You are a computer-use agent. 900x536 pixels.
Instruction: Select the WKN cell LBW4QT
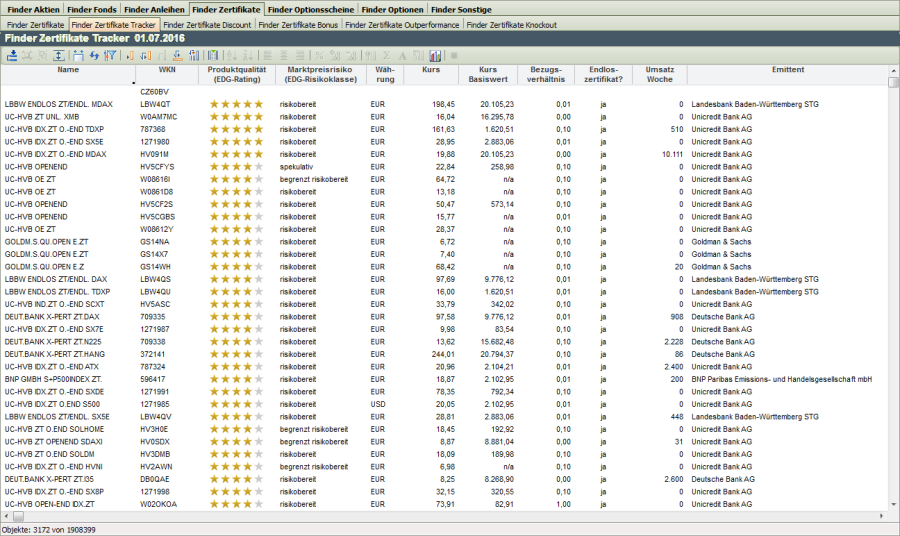155,104
